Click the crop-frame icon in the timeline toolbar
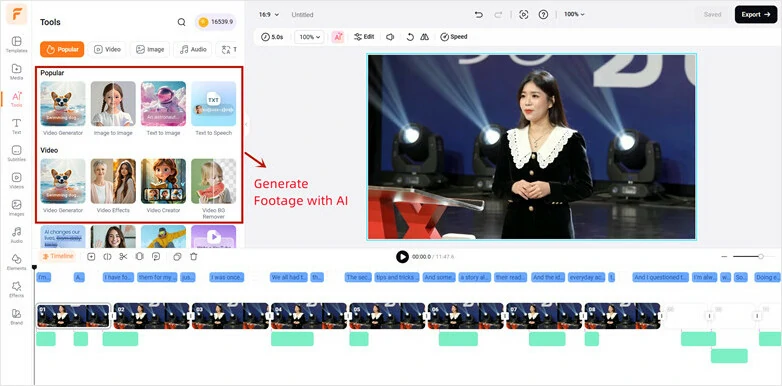782x386 pixels. pyautogui.click(x=140, y=256)
